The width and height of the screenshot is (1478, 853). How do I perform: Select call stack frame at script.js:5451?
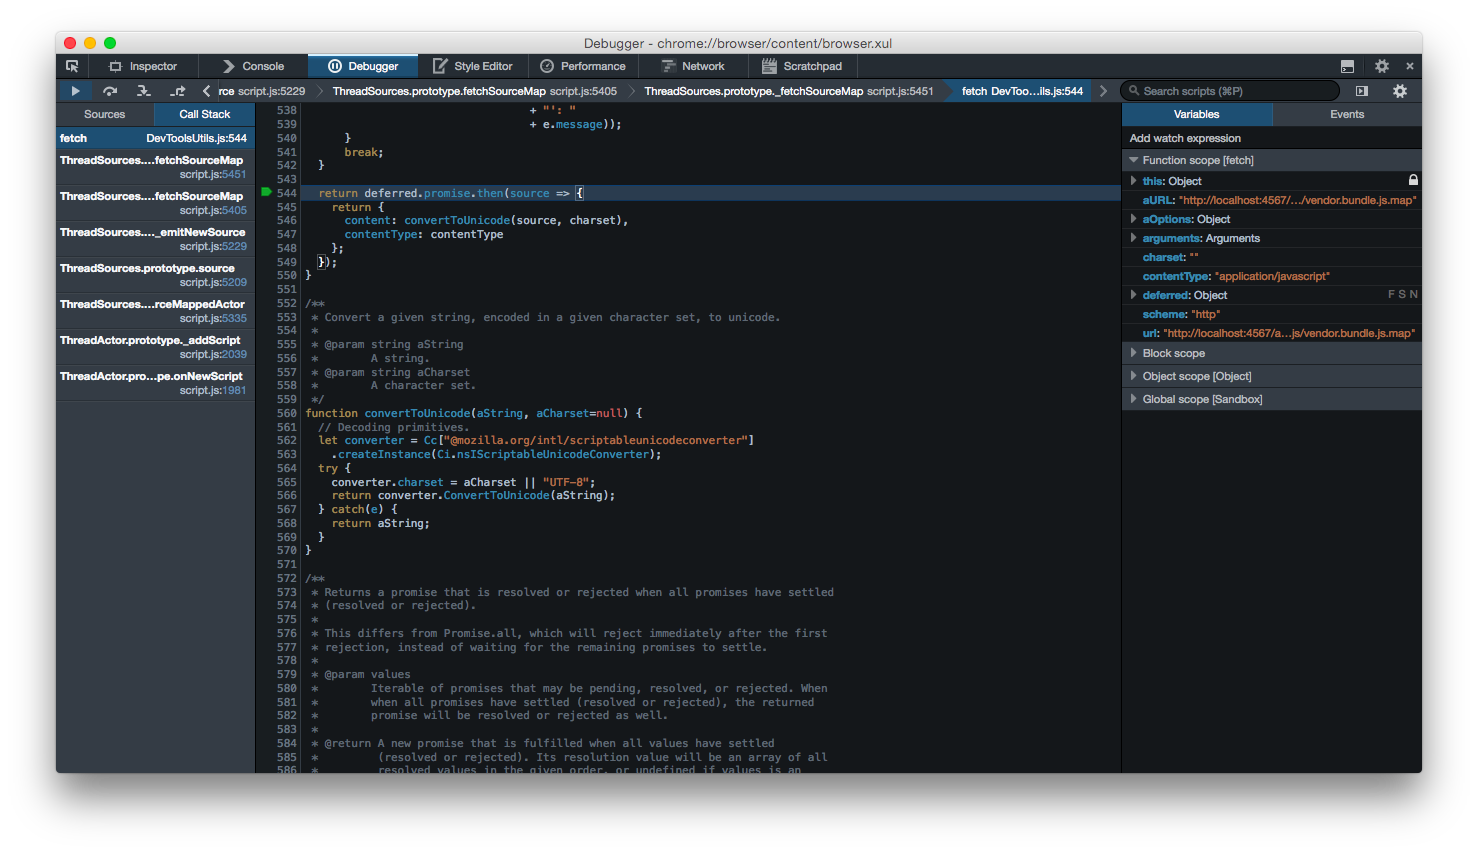155,167
